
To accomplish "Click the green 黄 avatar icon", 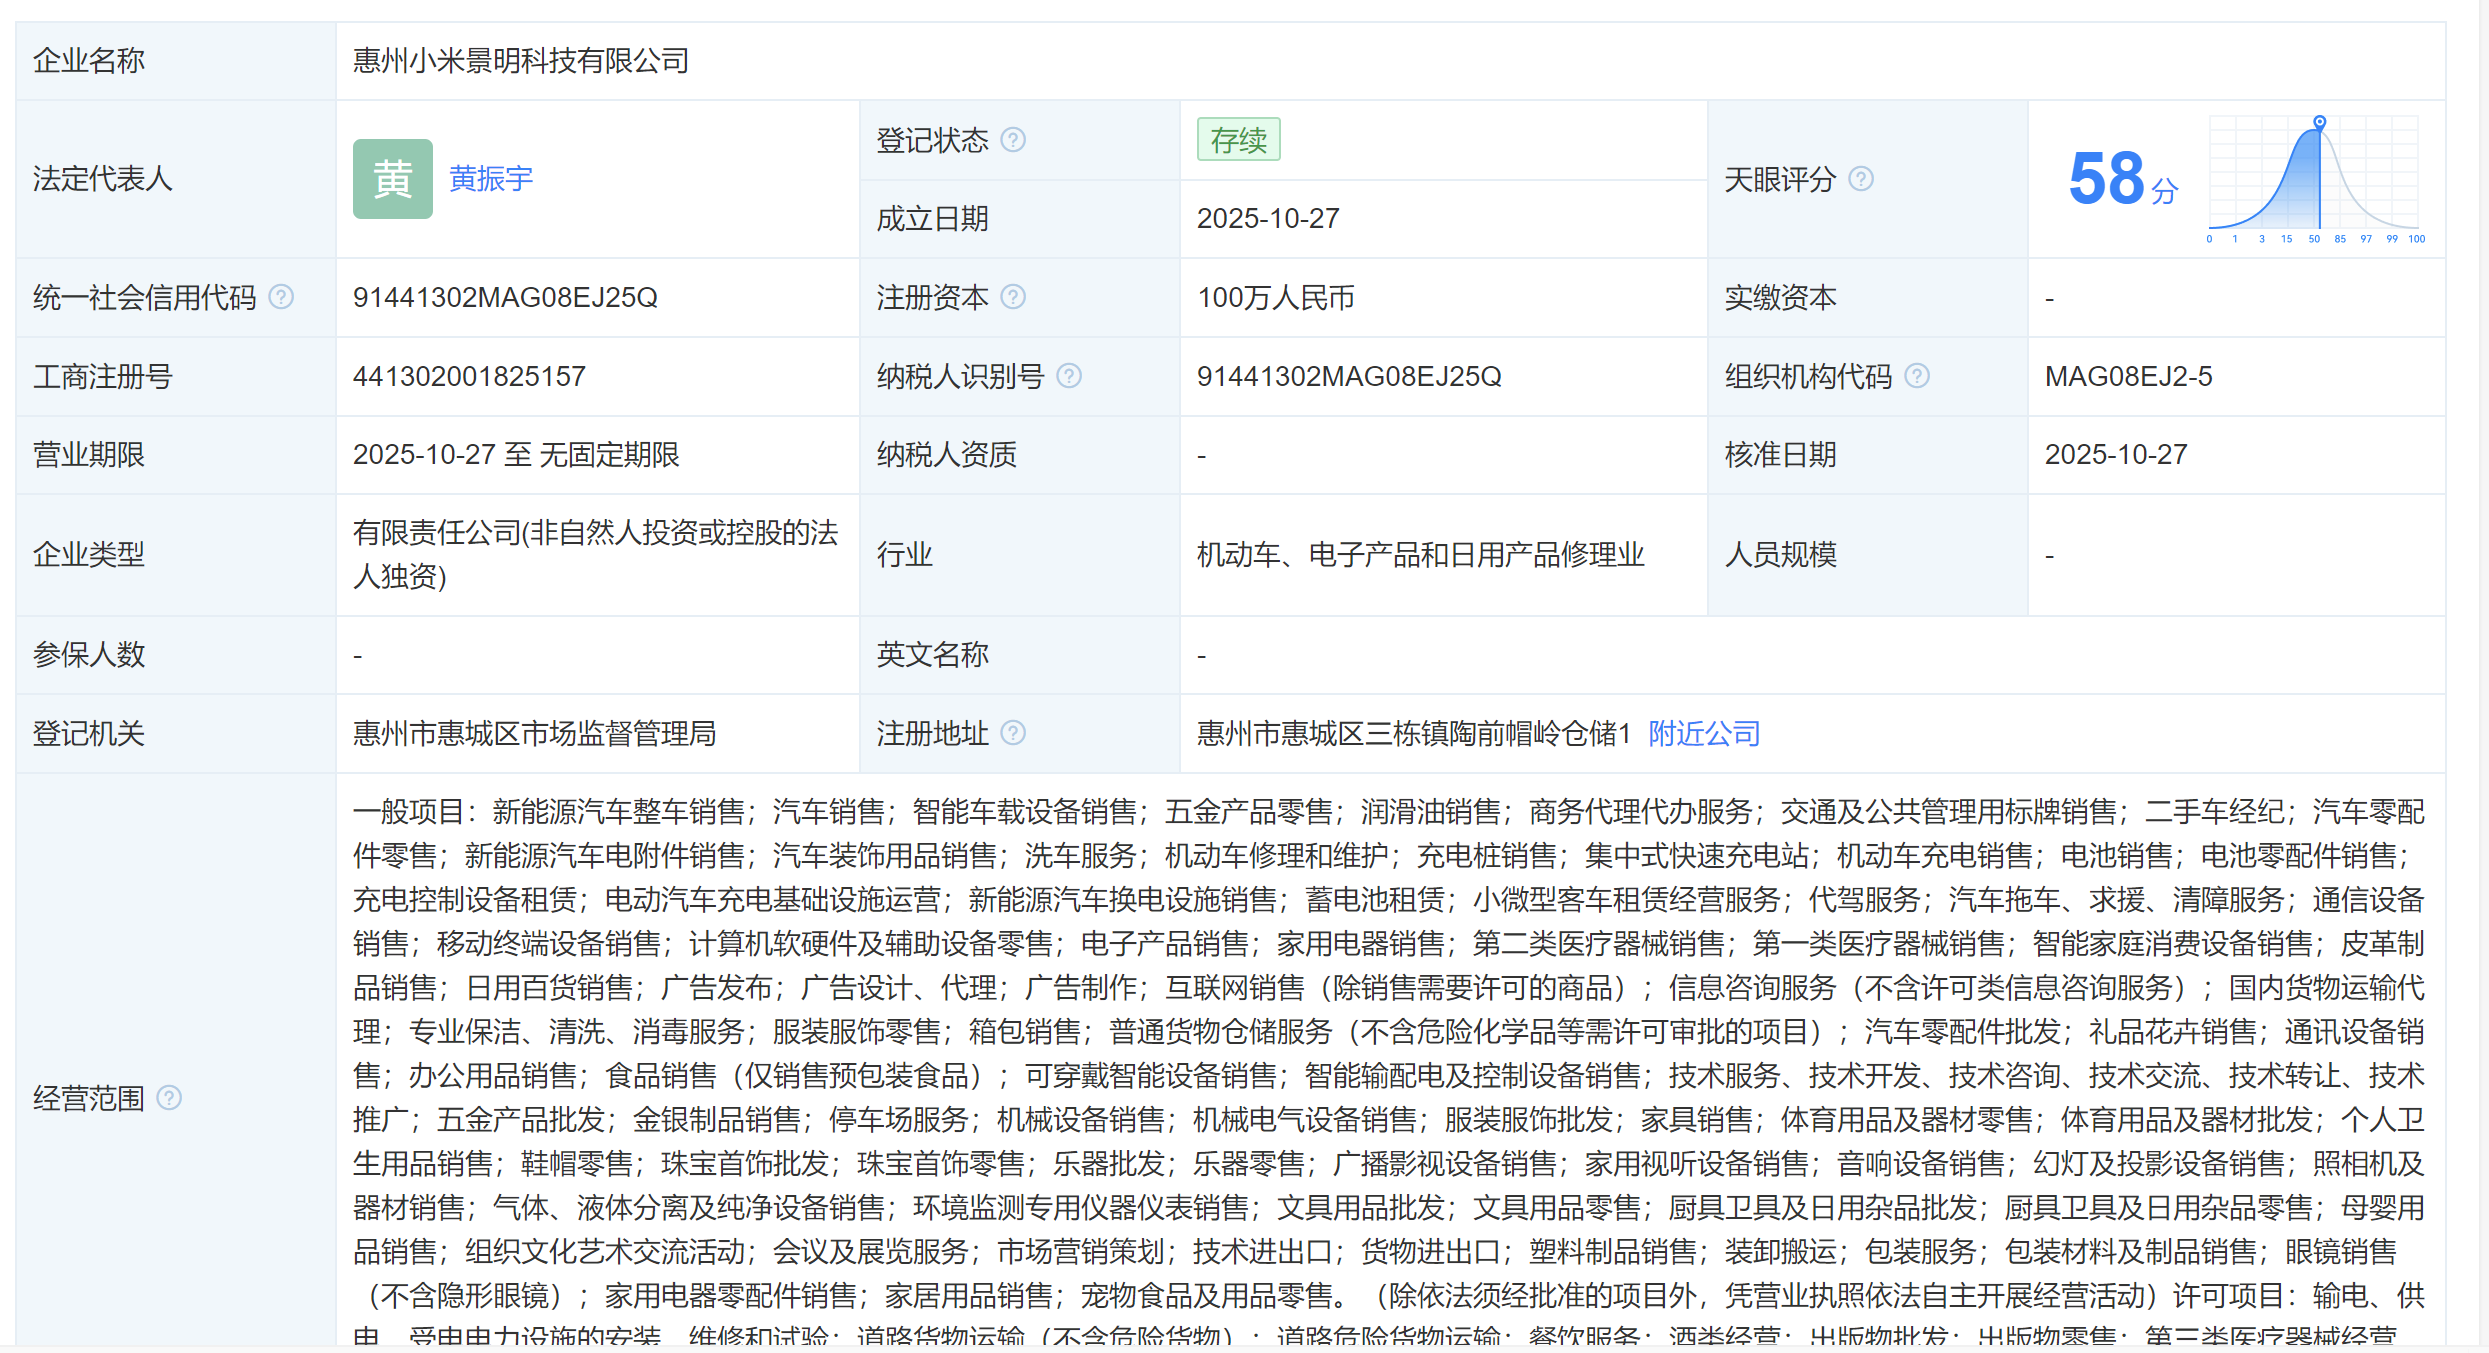I will click(393, 179).
